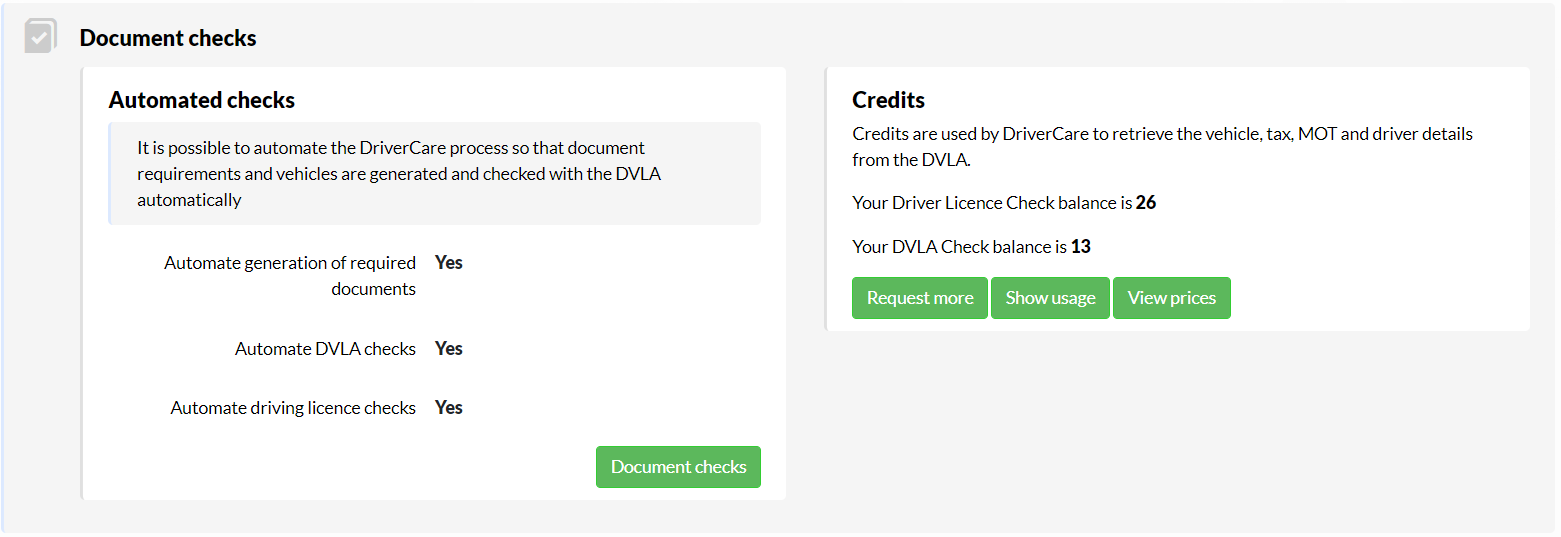Click the Request more credits button
Image resolution: width=1561 pixels, height=537 pixels.
coord(920,298)
